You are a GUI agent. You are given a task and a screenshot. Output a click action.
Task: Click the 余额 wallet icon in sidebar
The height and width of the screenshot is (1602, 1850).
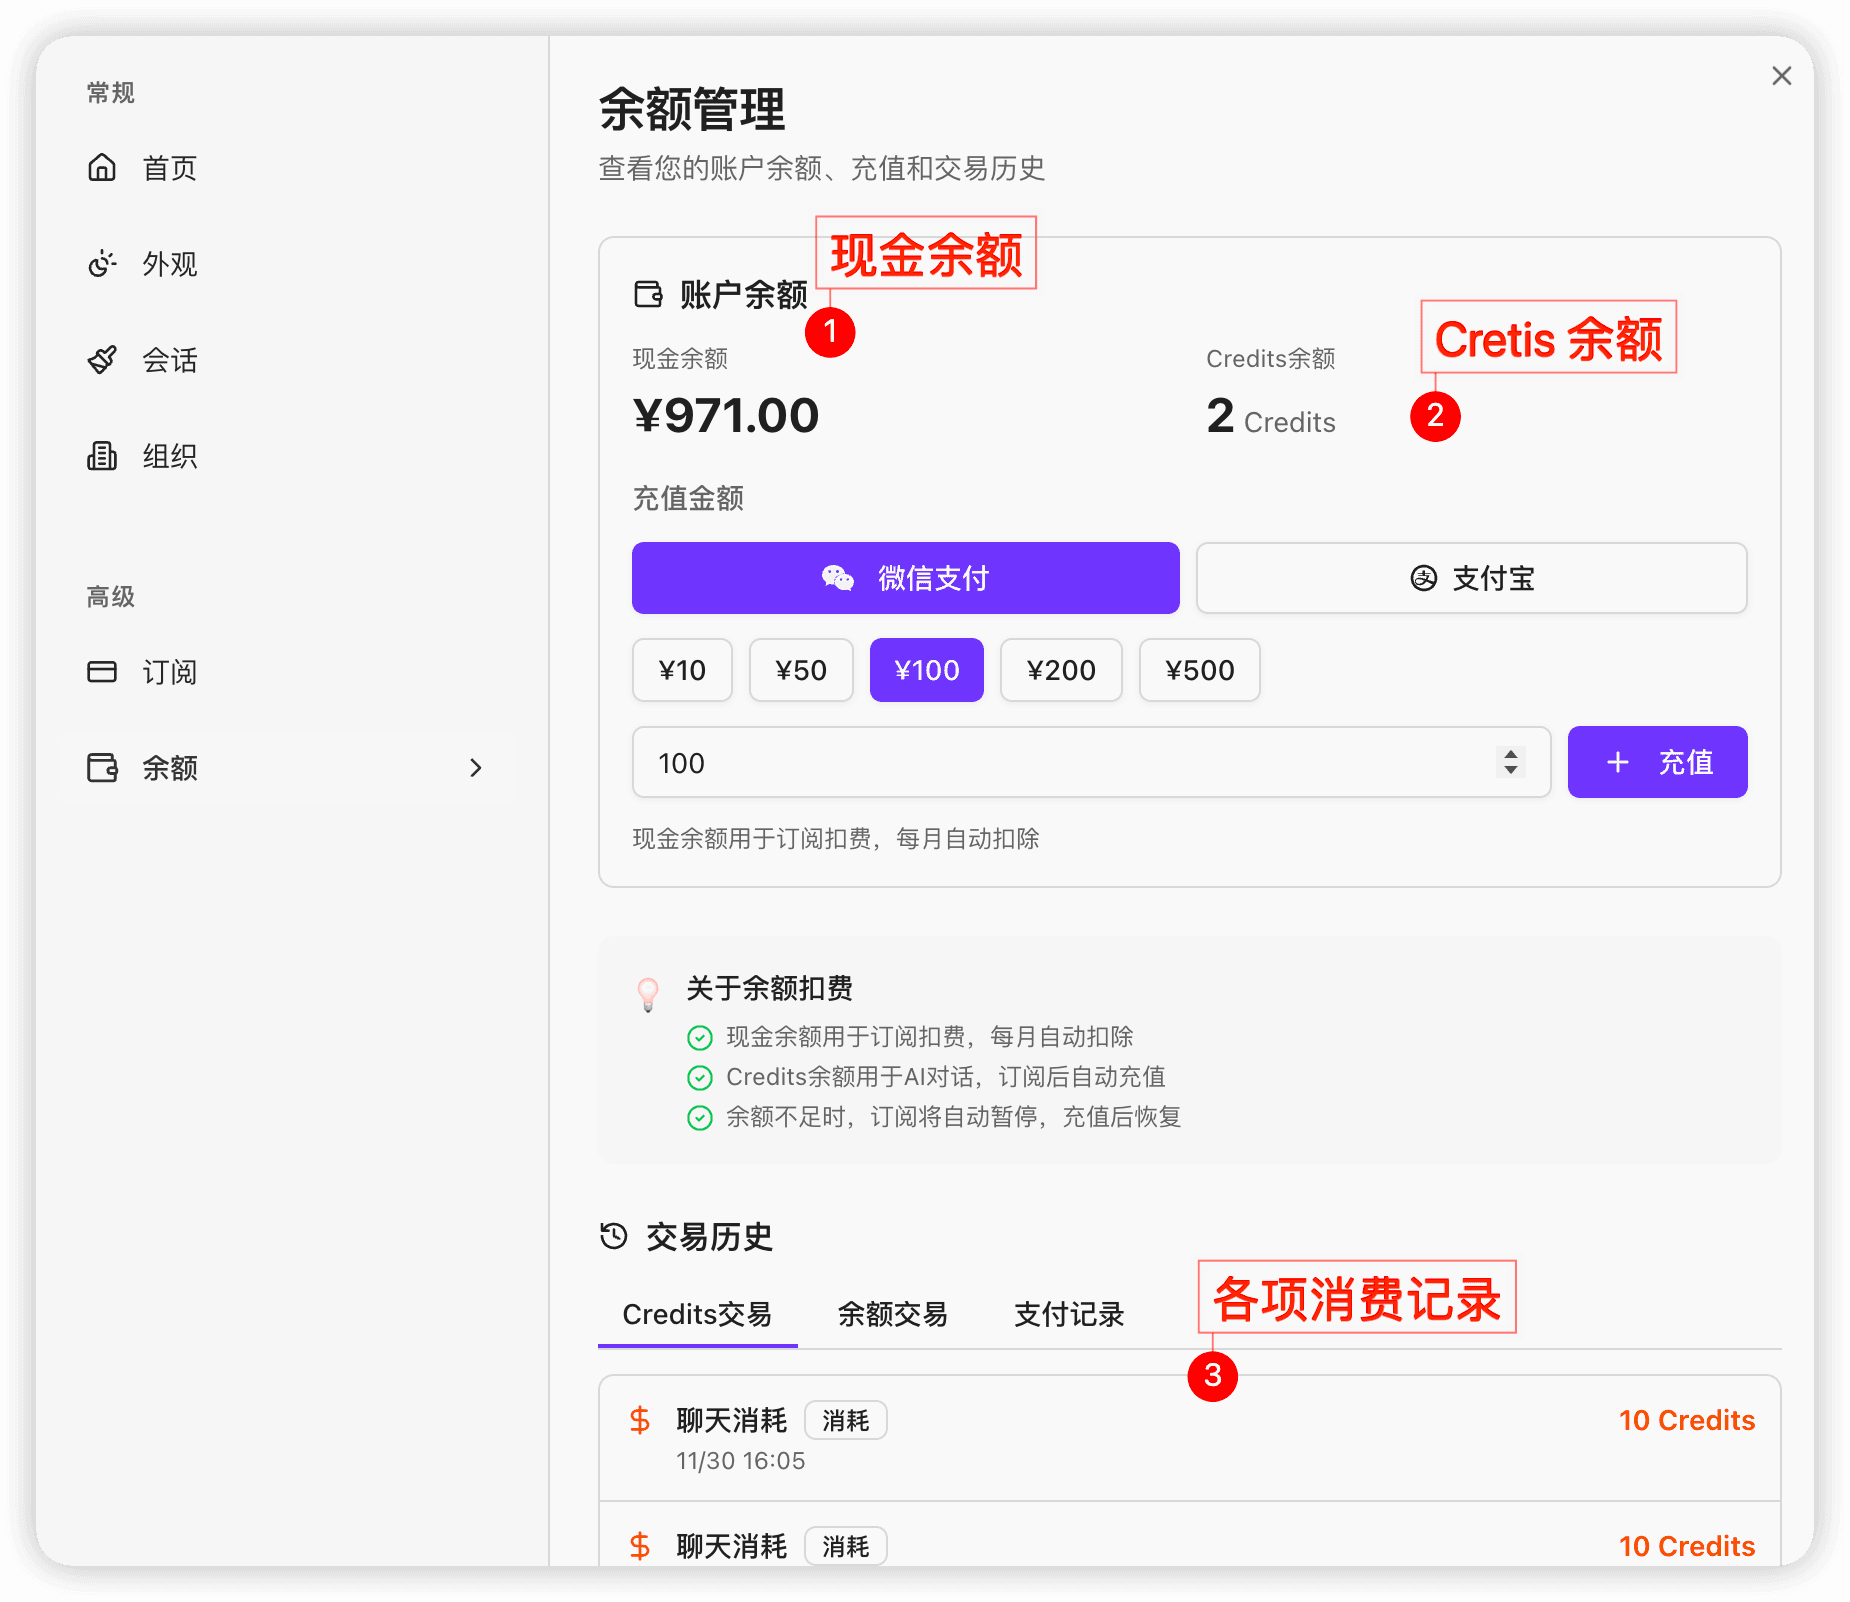[x=103, y=768]
